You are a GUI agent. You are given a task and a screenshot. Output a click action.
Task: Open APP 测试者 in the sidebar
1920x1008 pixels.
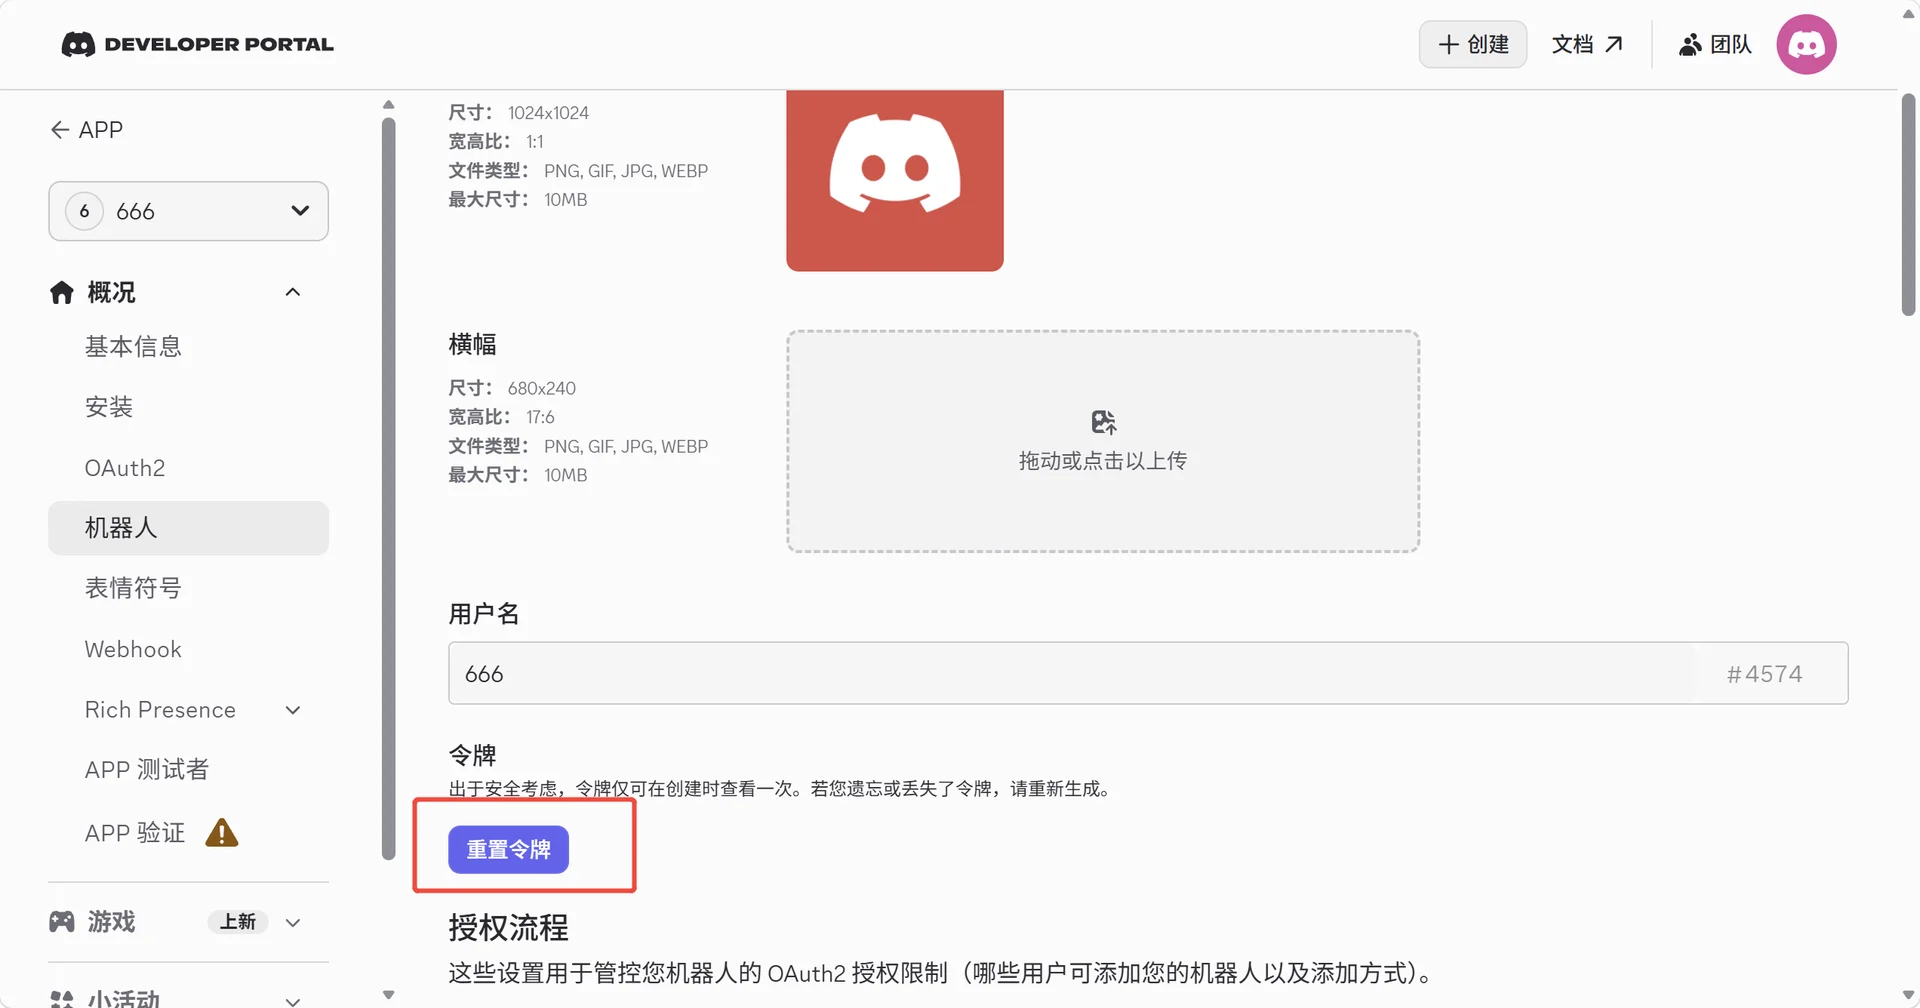click(147, 769)
